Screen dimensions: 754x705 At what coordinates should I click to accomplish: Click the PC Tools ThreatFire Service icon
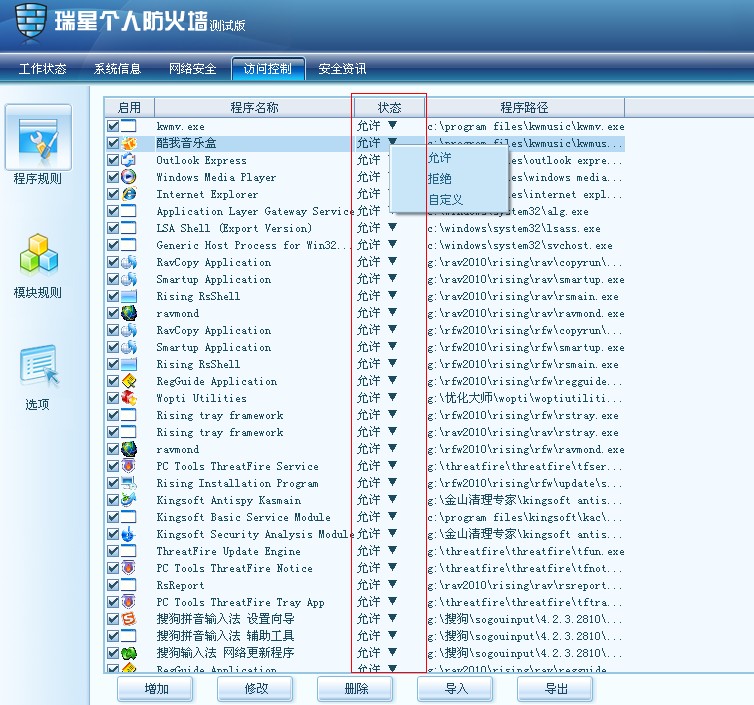[128, 466]
